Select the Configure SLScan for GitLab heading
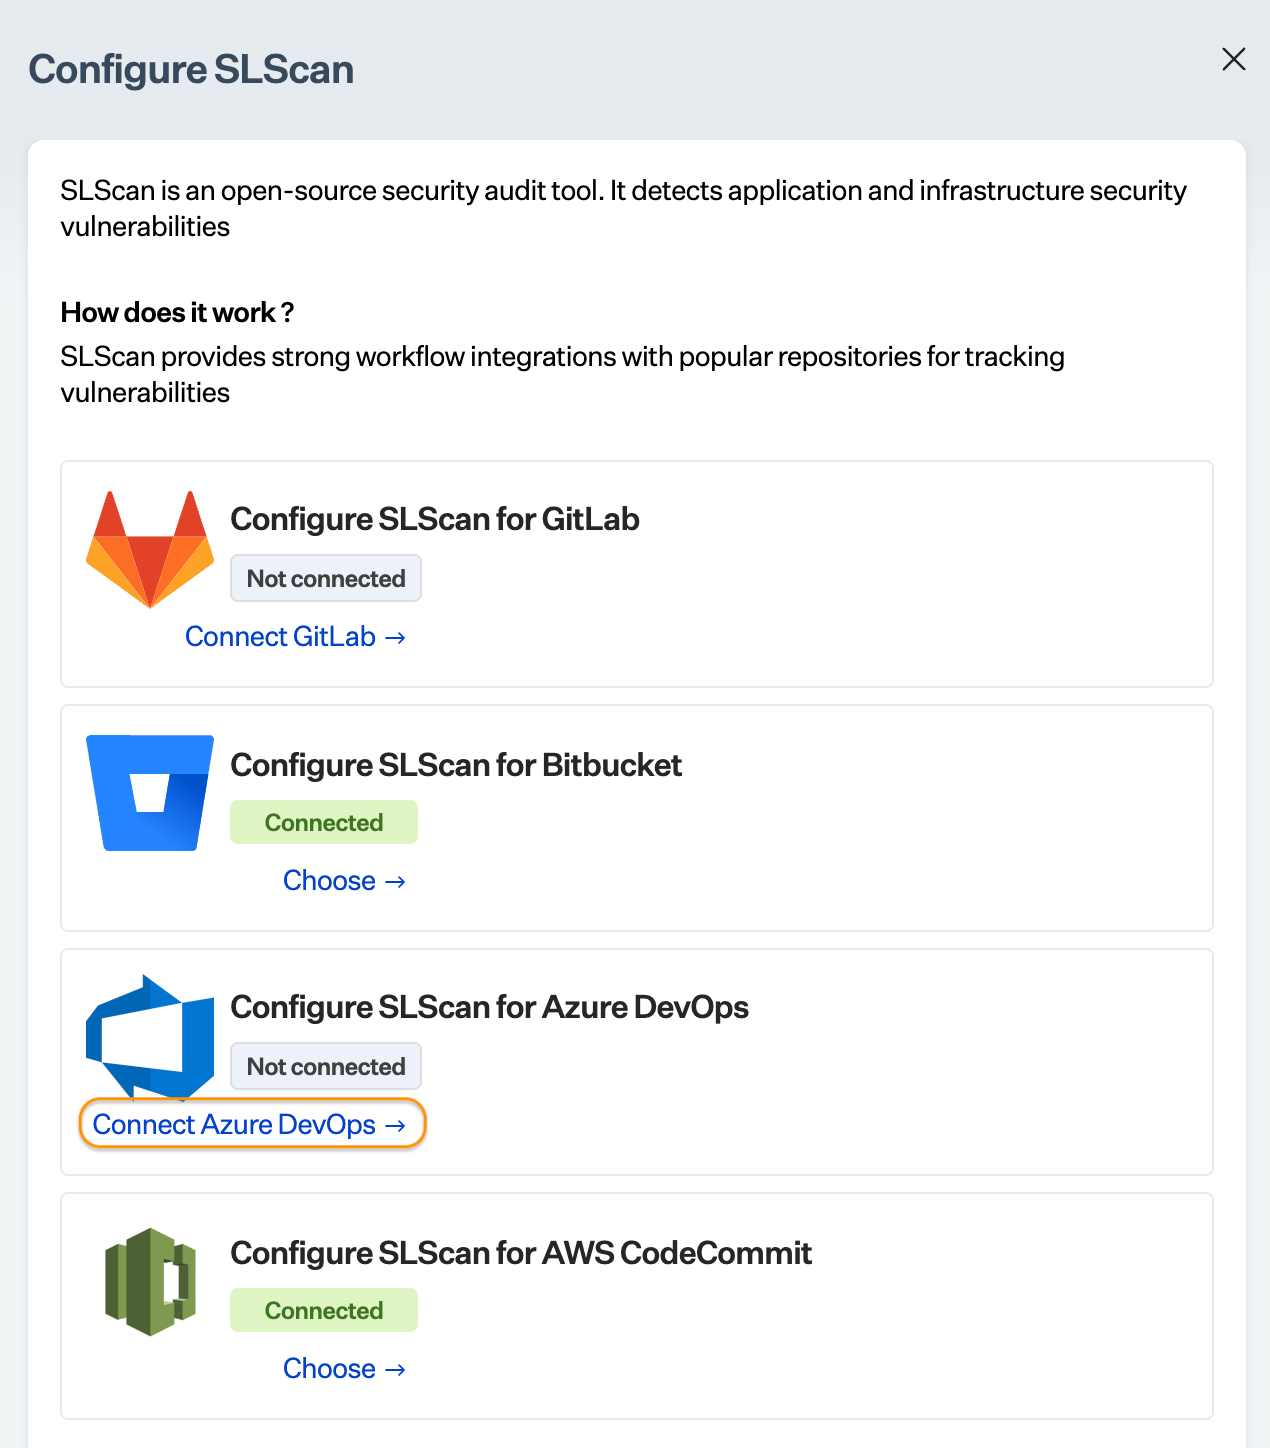This screenshot has height=1448, width=1270. [435, 519]
